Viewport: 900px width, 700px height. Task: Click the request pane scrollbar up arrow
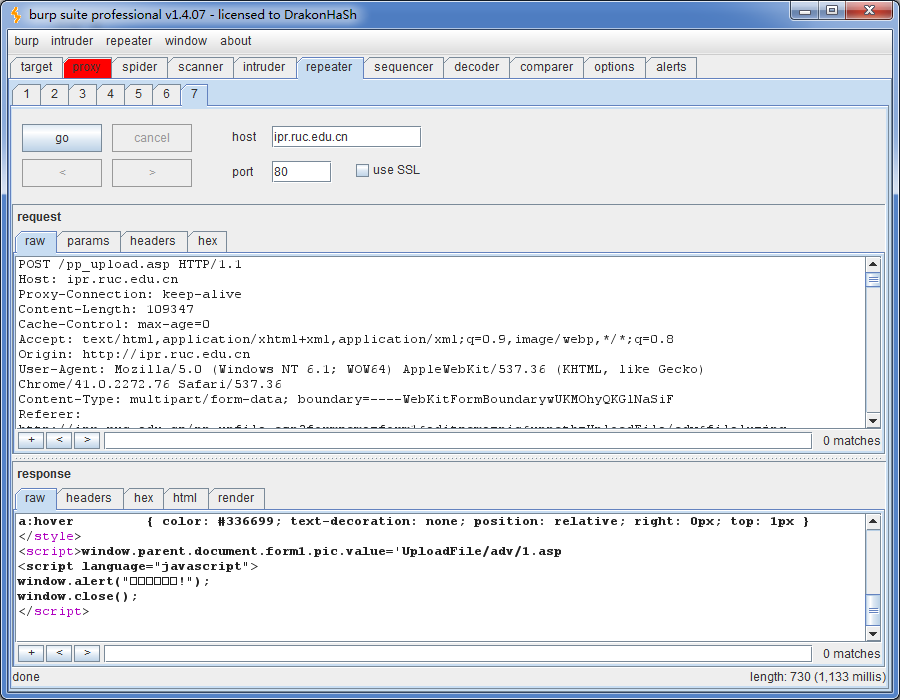873,265
